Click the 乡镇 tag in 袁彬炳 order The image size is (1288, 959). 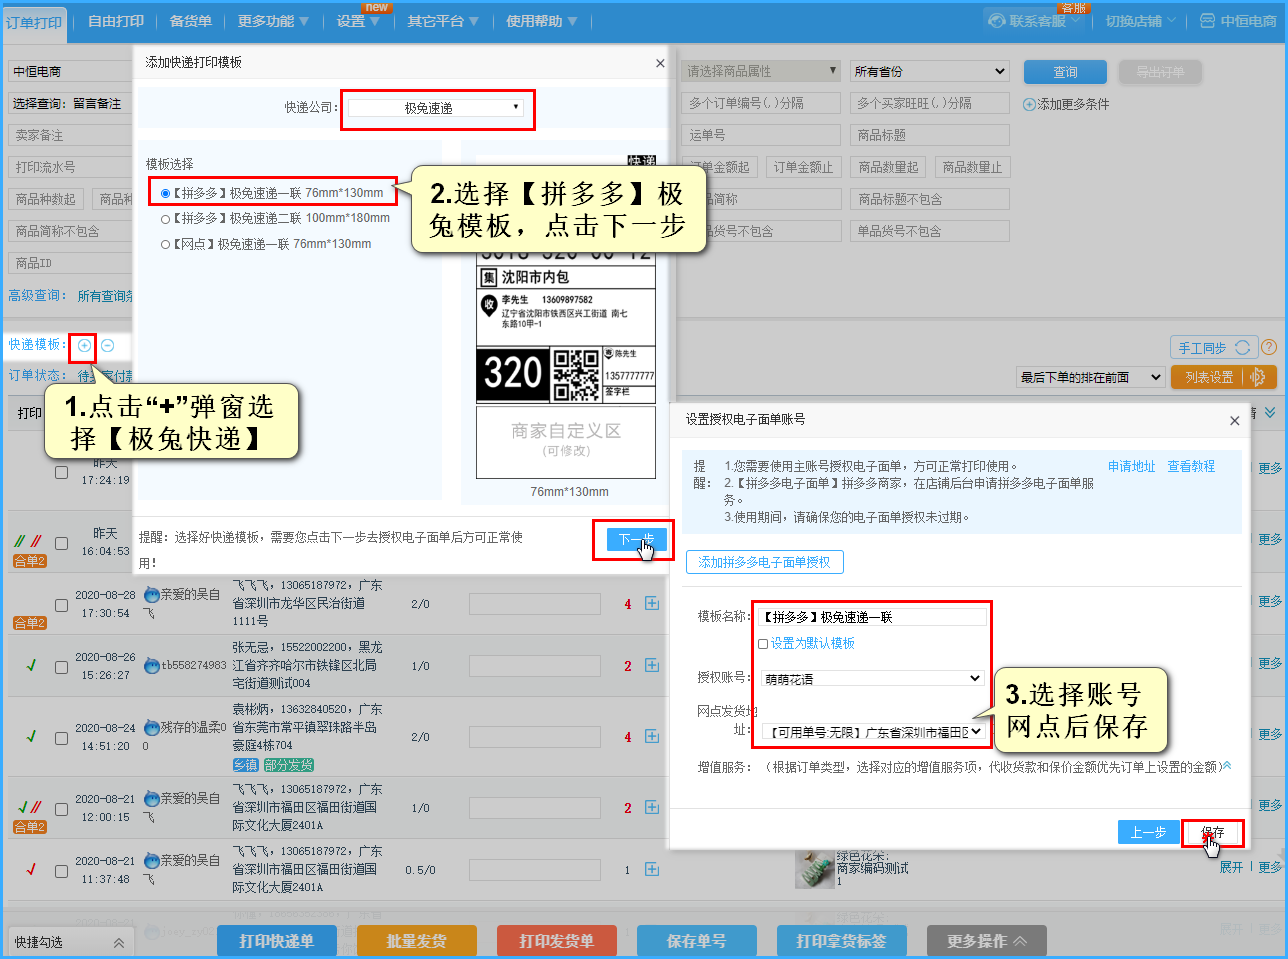[246, 765]
